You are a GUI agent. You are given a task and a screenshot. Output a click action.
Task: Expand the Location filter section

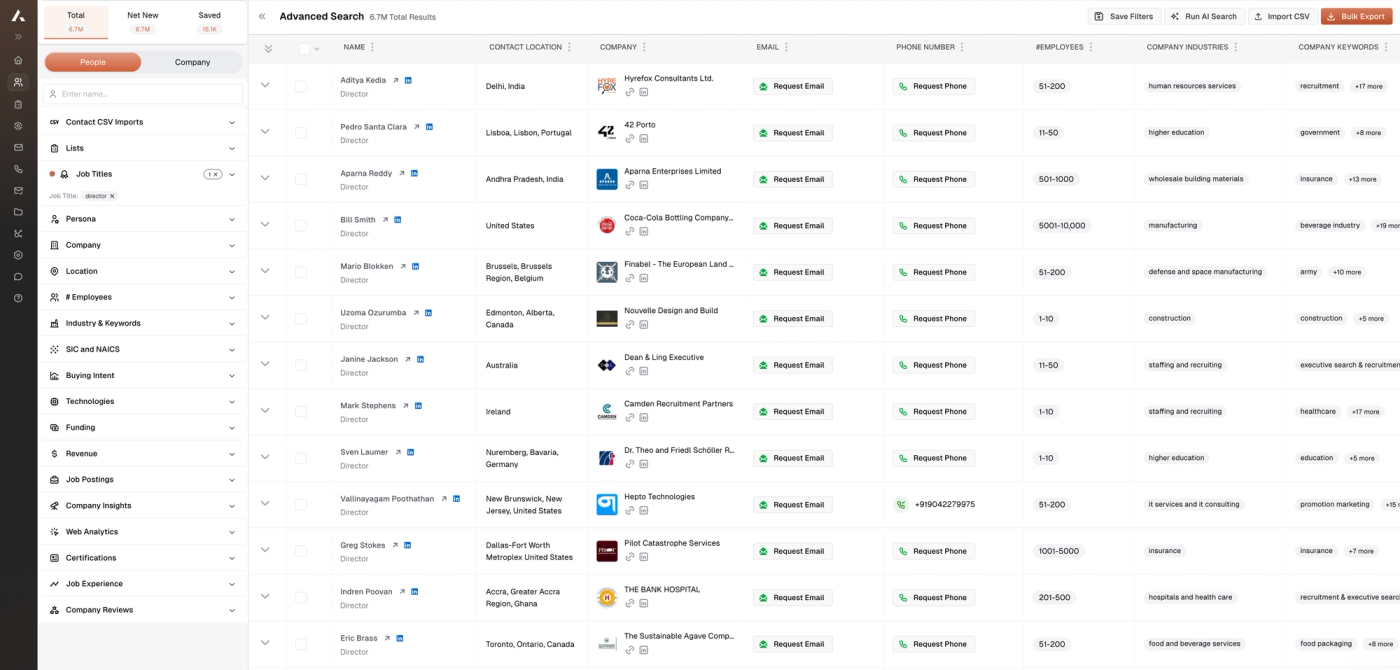click(142, 271)
